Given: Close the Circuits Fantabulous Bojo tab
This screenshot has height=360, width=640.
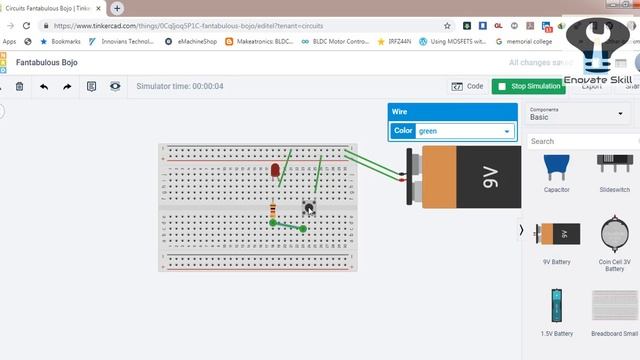Looking at the screenshot, I should [x=98, y=8].
